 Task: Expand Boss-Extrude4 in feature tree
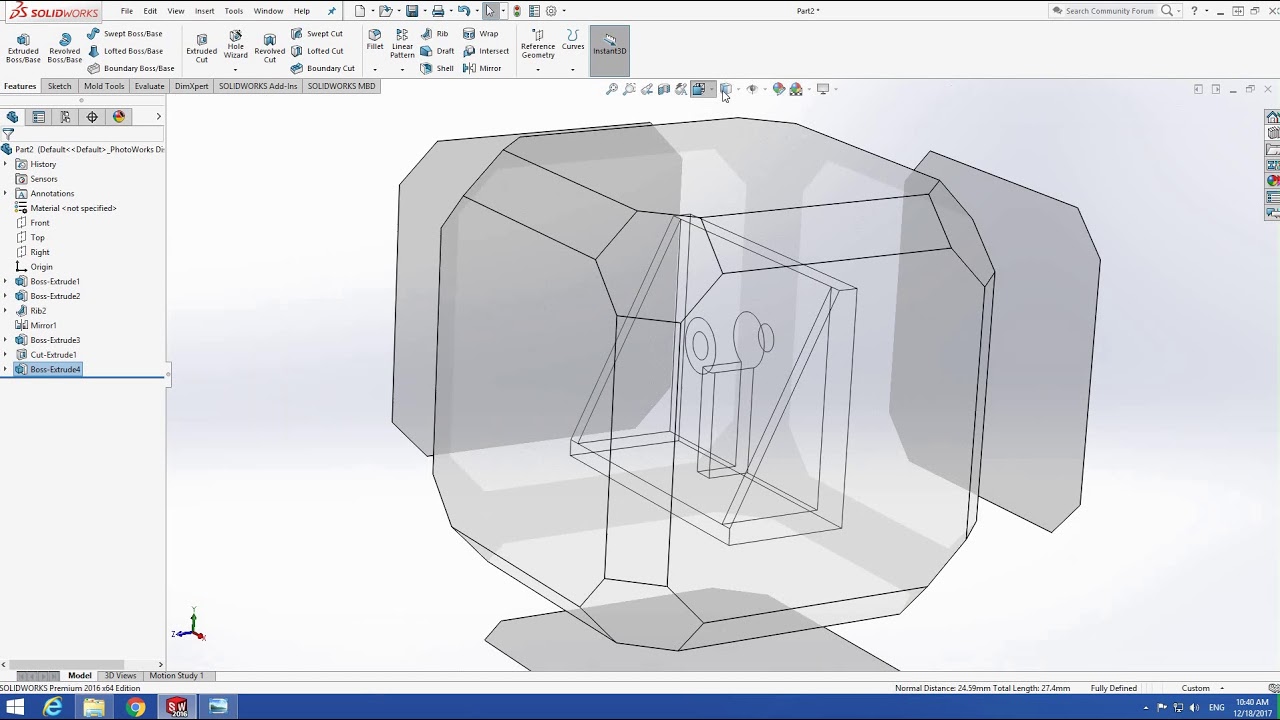pyautogui.click(x=5, y=369)
